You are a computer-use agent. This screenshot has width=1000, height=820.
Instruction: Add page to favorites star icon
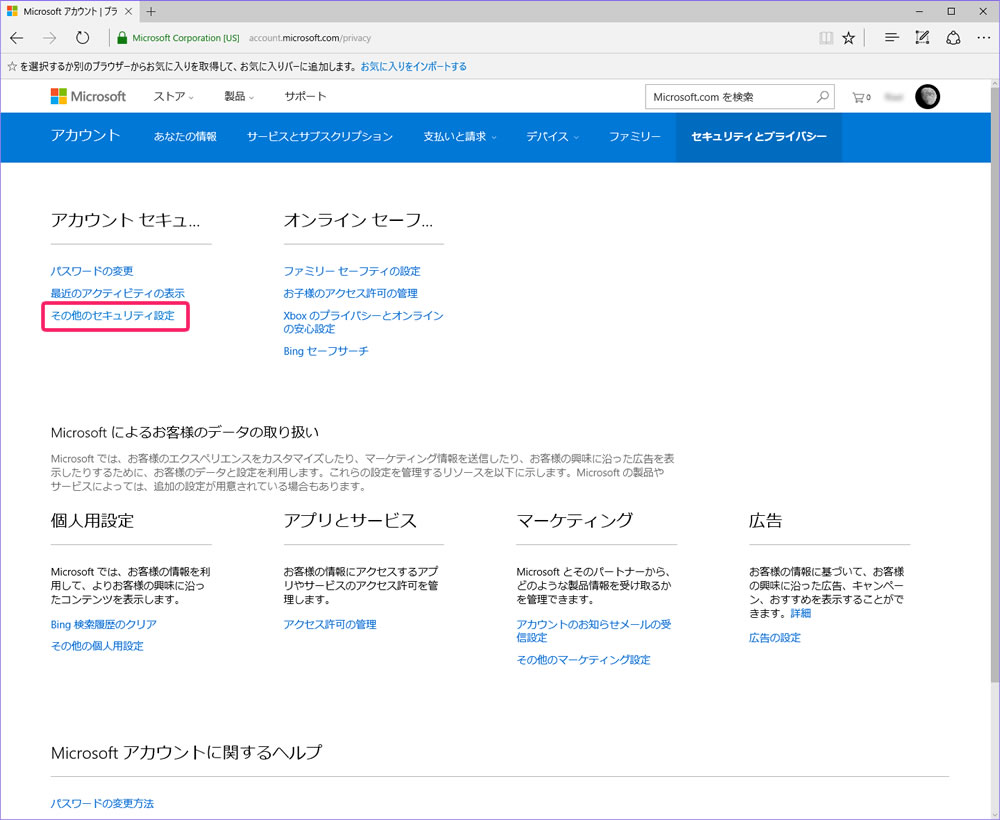(848, 38)
